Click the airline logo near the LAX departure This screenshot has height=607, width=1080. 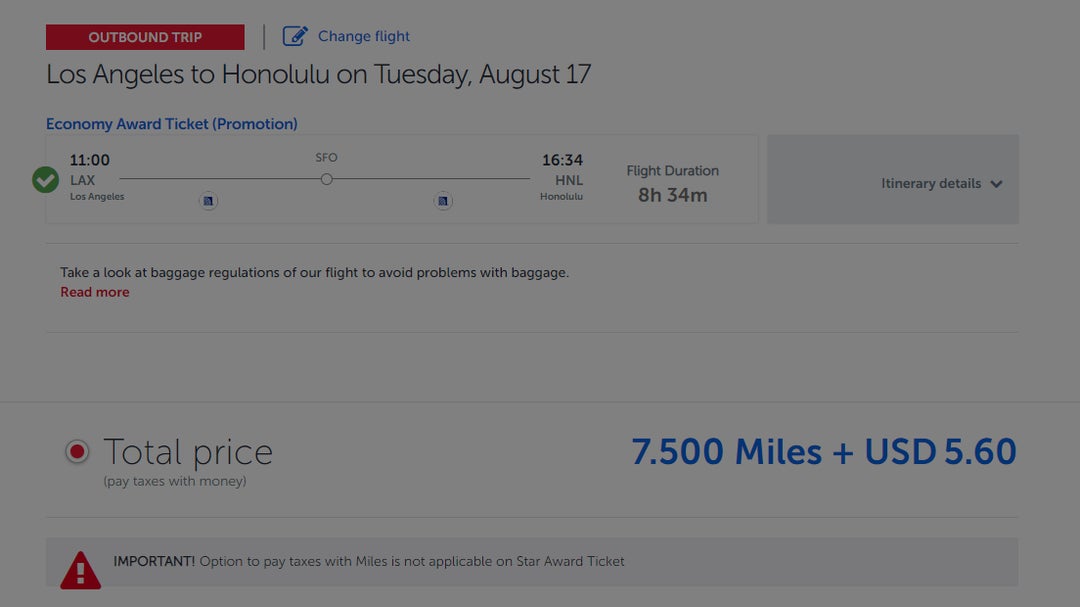pos(209,200)
